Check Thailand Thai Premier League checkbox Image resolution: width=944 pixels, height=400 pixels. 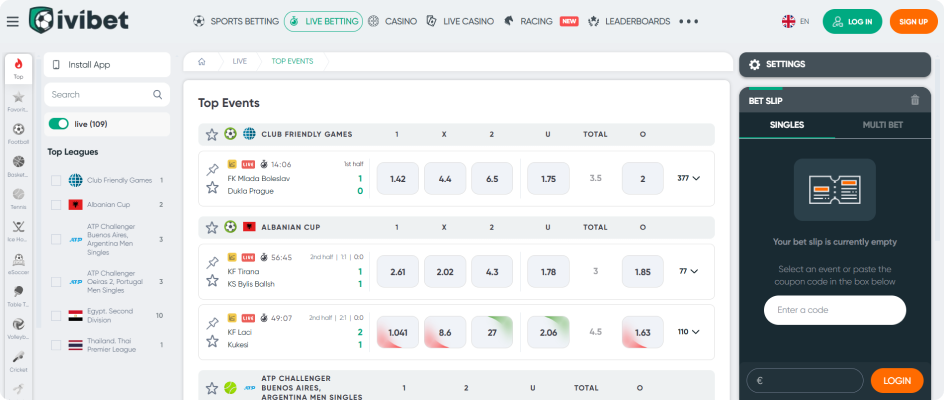pos(56,345)
